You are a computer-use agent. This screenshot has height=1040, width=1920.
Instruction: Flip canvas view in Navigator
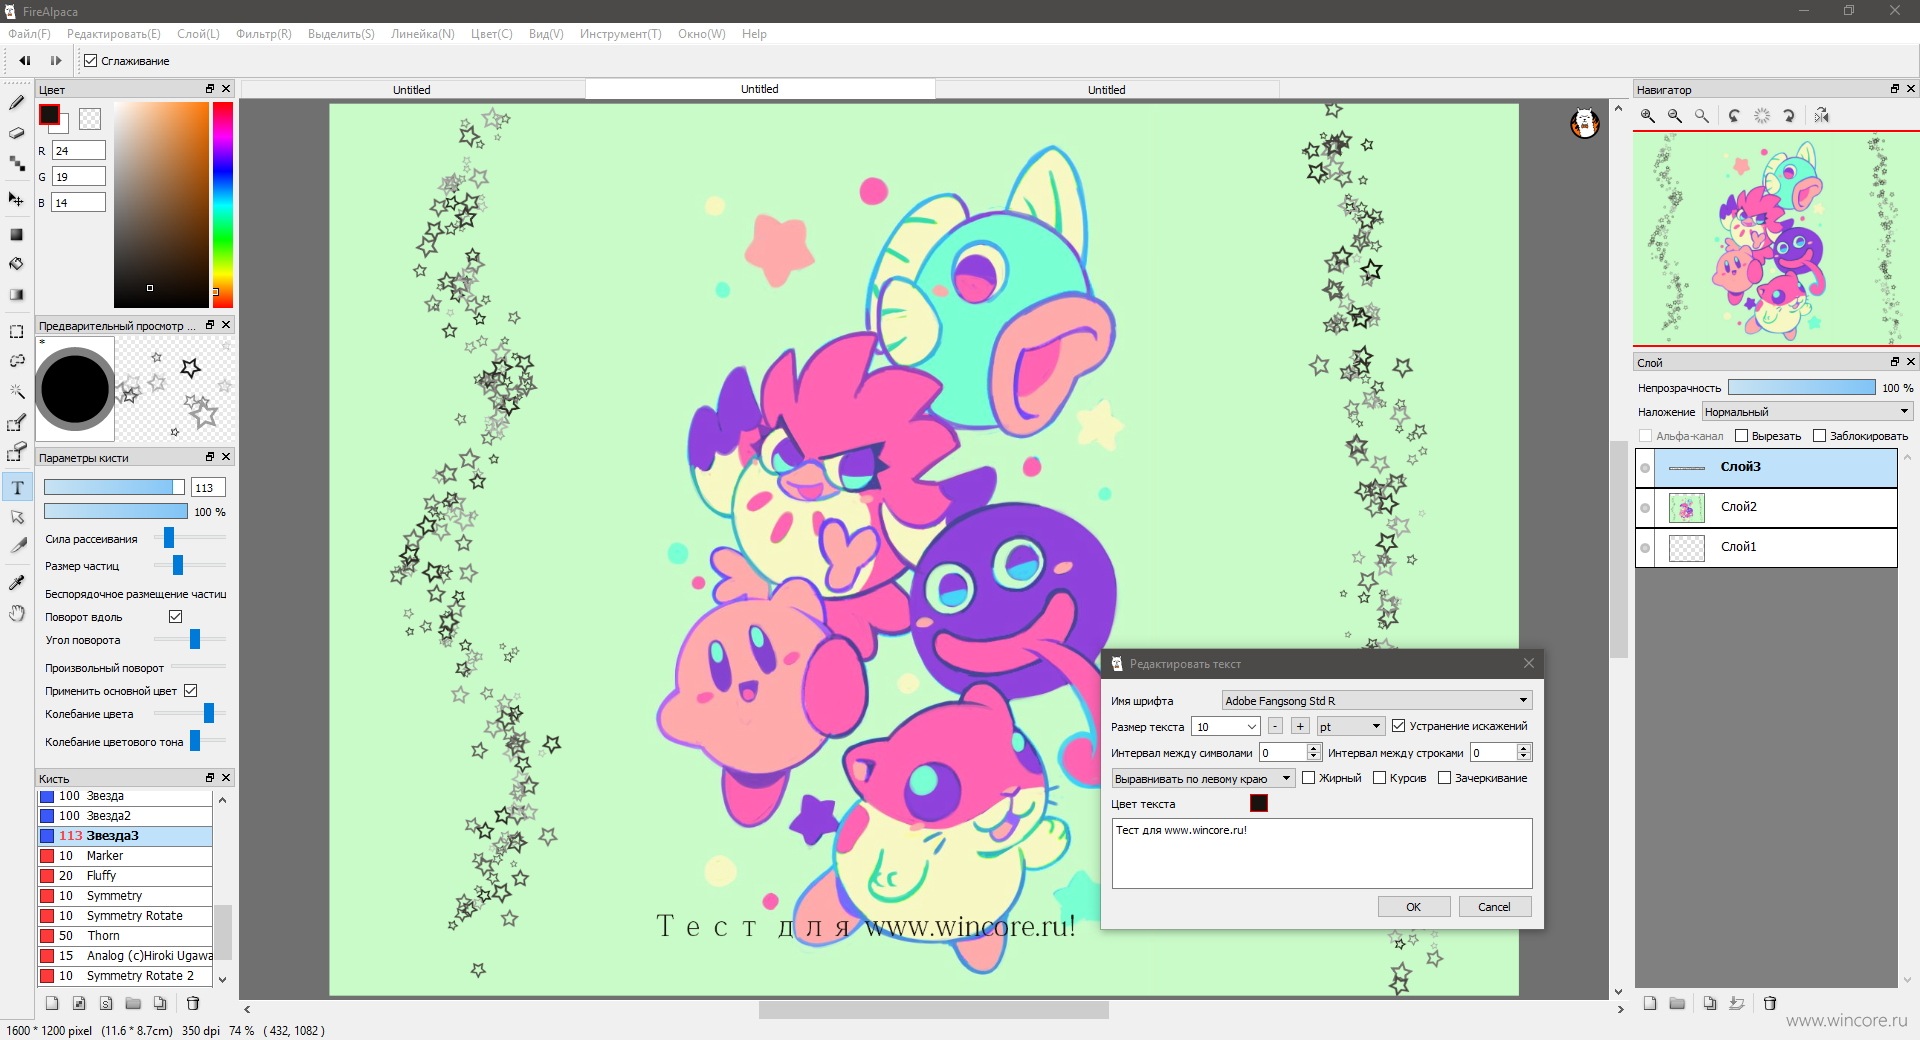(1822, 116)
